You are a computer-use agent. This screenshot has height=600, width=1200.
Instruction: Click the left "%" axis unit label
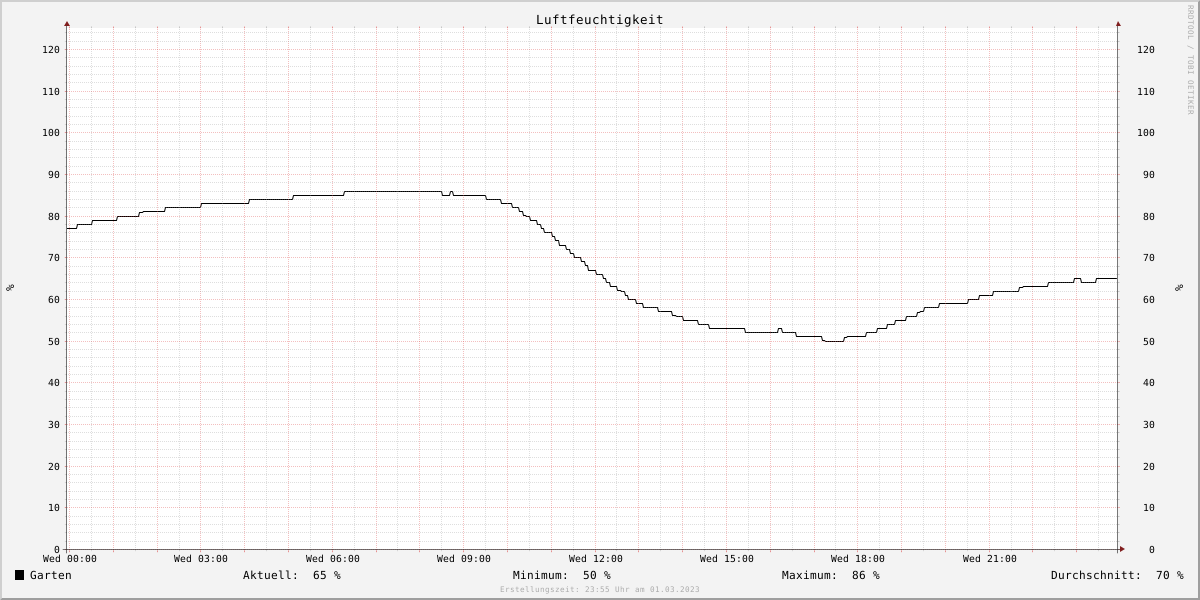[10, 288]
